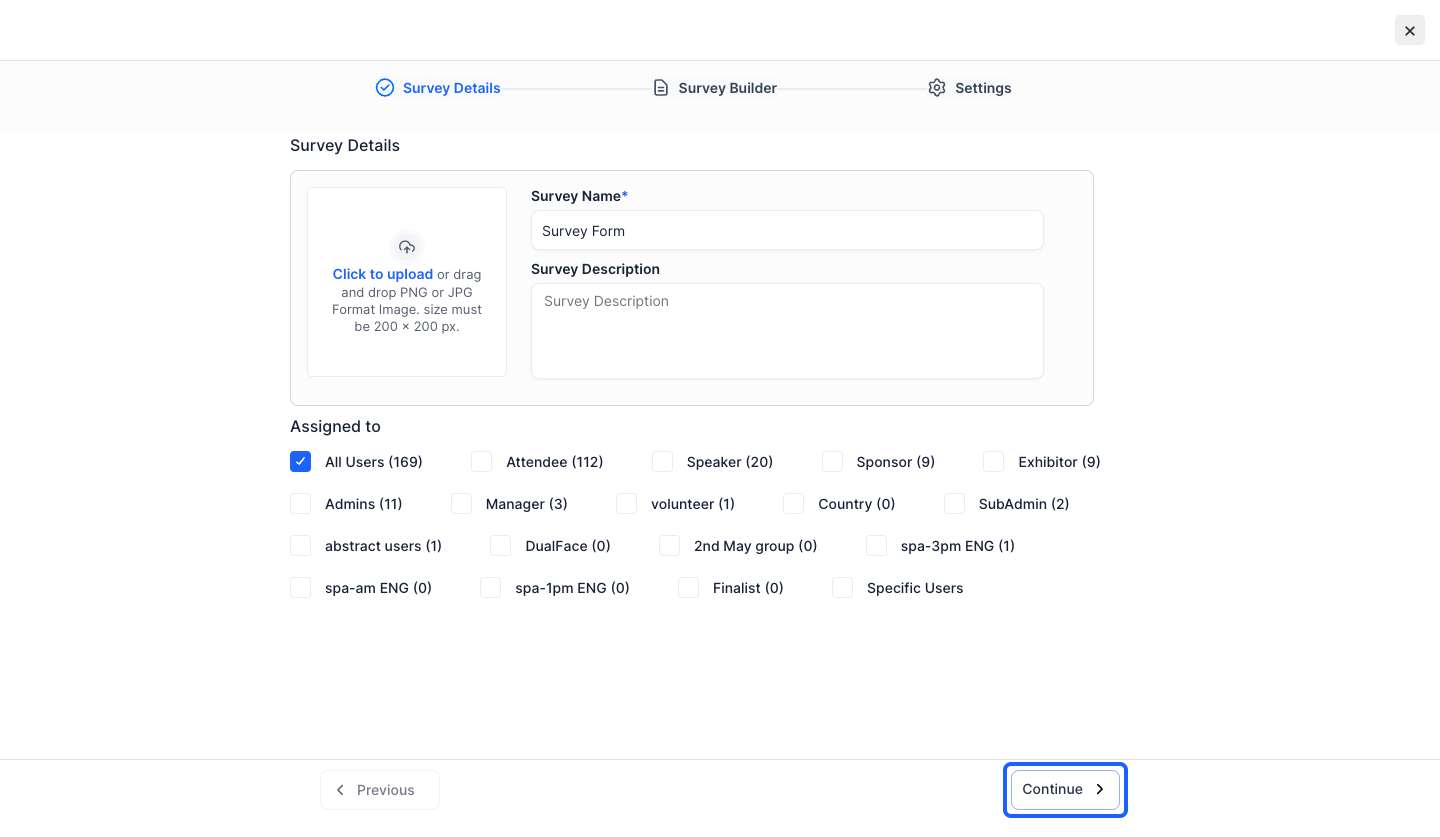Focus the Survey Description text area
This screenshot has height=837, width=1440.
[x=787, y=331]
